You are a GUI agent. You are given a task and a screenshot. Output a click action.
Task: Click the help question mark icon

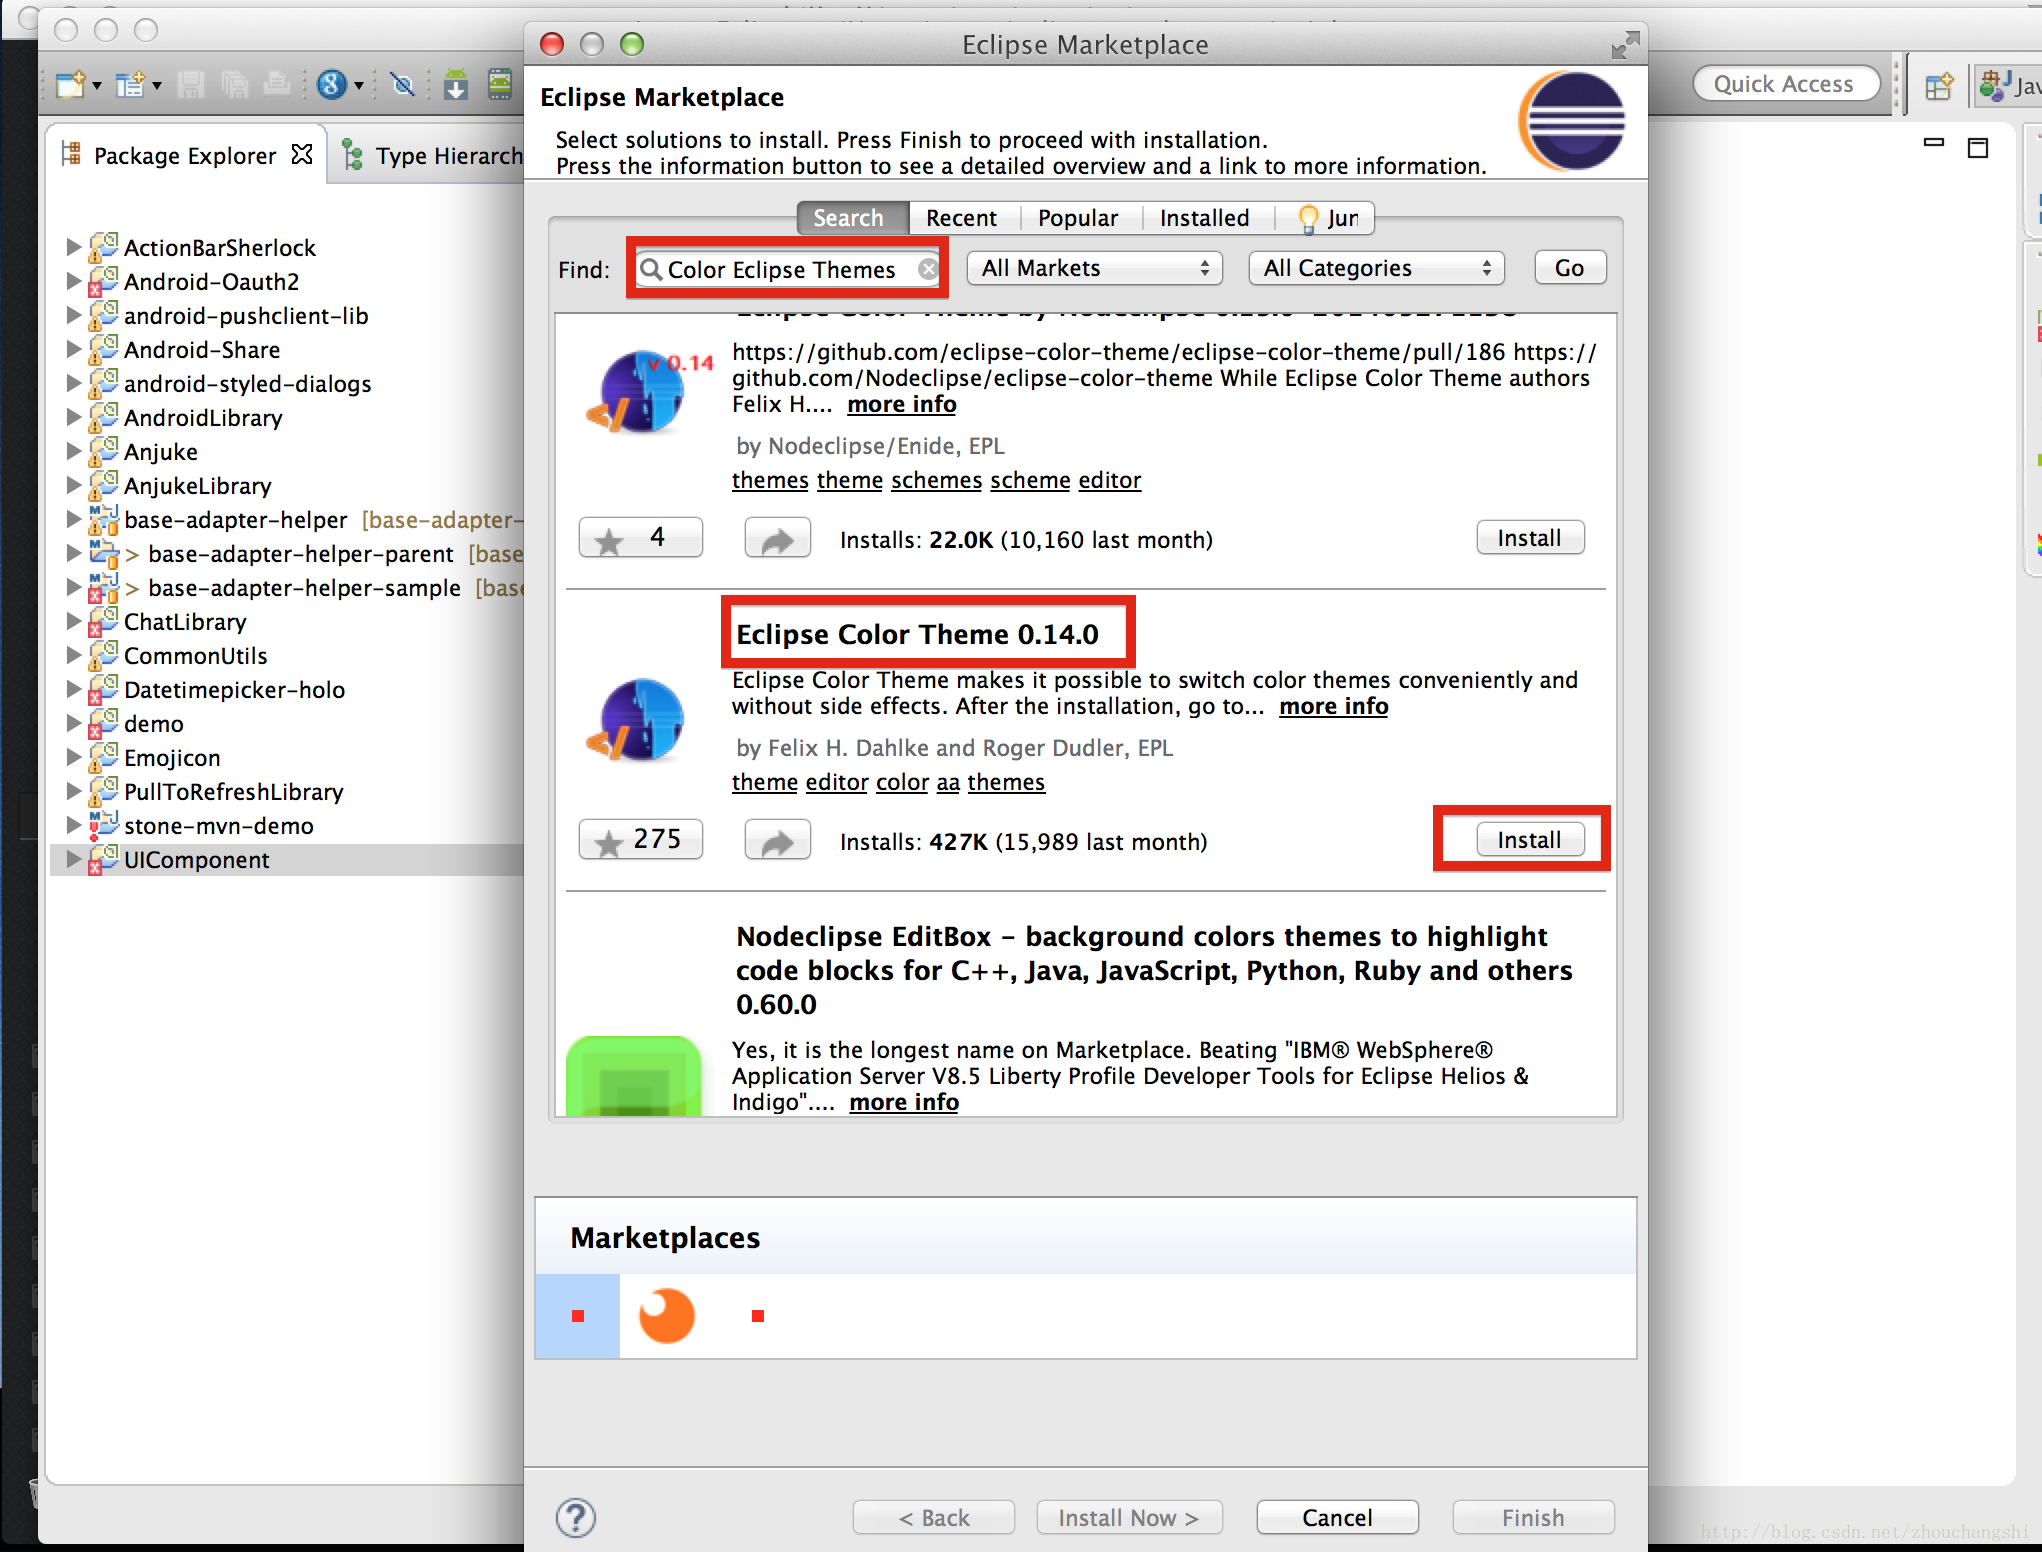tap(576, 1517)
